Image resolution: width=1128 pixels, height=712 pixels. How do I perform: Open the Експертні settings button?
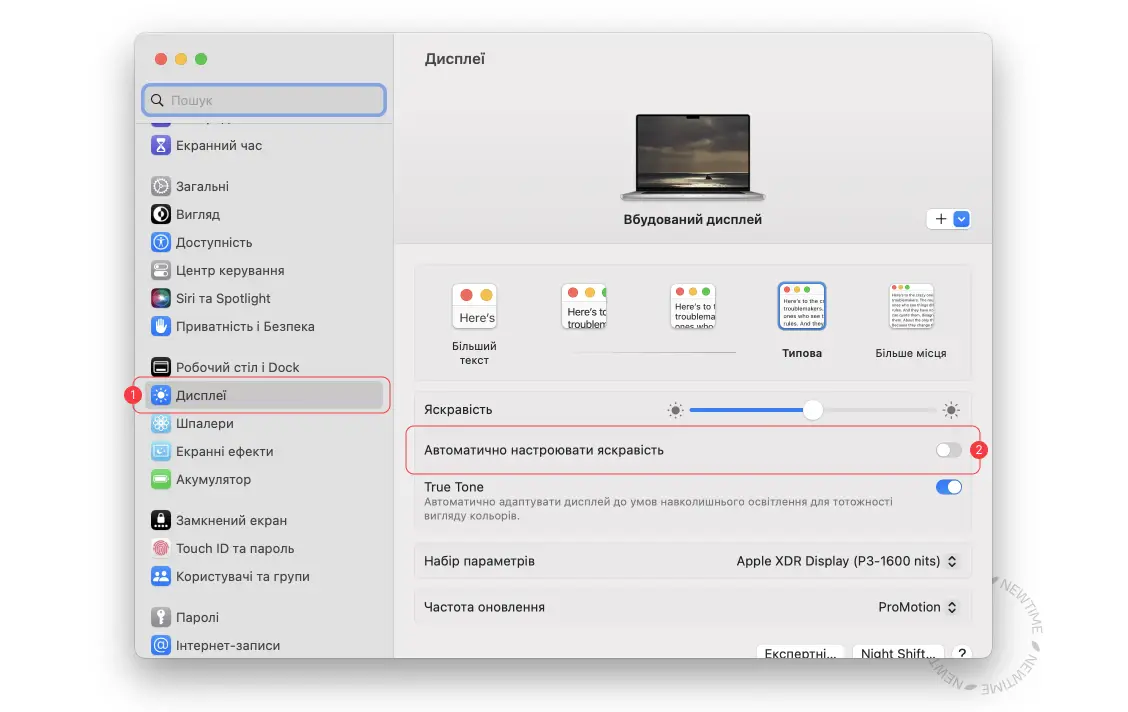pos(800,652)
